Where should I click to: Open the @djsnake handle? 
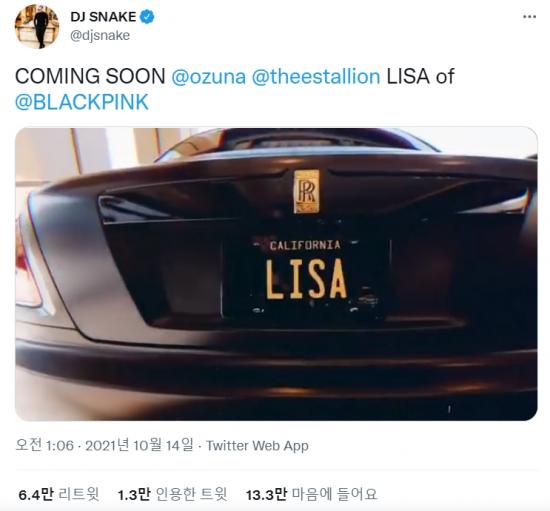[x=100, y=35]
